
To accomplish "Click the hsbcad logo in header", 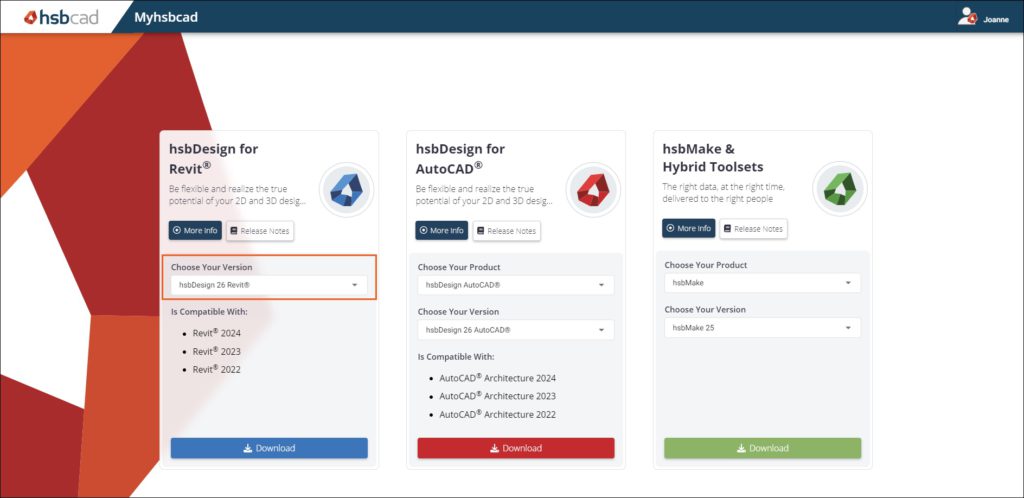I will coord(61,17).
